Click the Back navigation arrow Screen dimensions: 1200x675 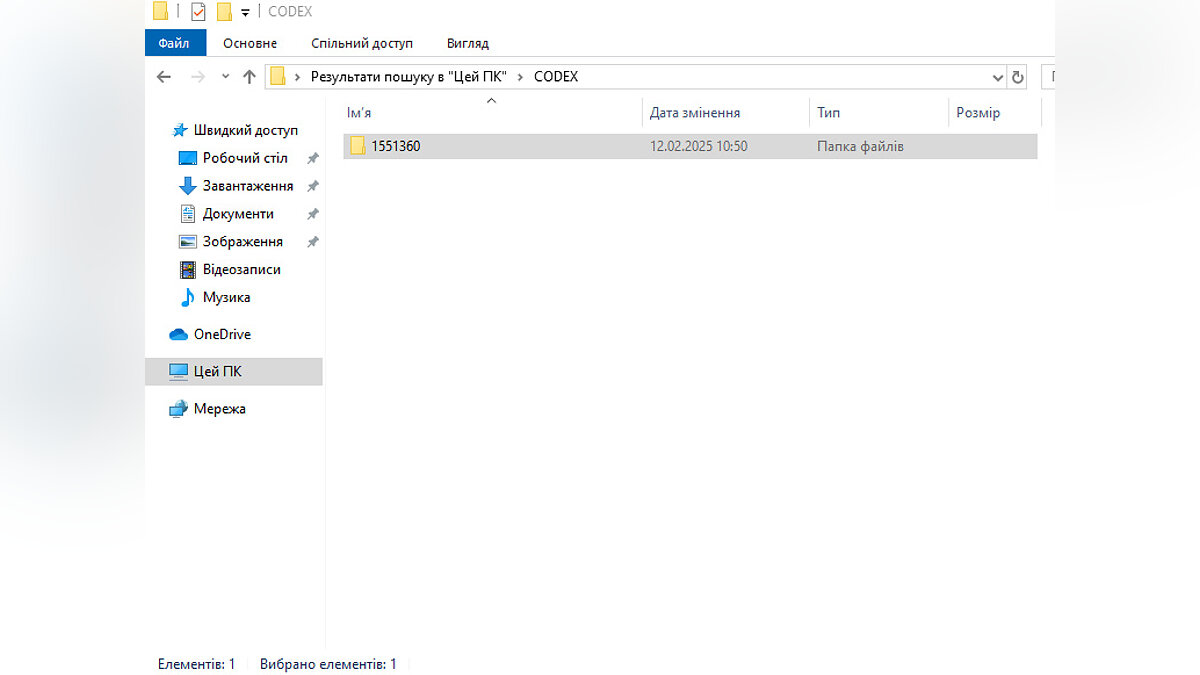(164, 77)
